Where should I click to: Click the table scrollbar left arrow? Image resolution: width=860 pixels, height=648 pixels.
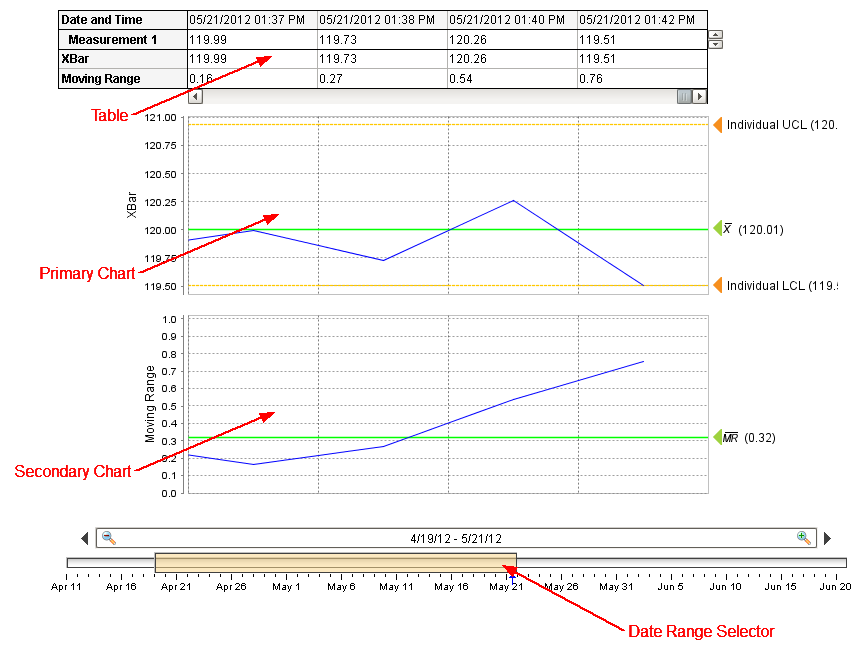coord(195,97)
